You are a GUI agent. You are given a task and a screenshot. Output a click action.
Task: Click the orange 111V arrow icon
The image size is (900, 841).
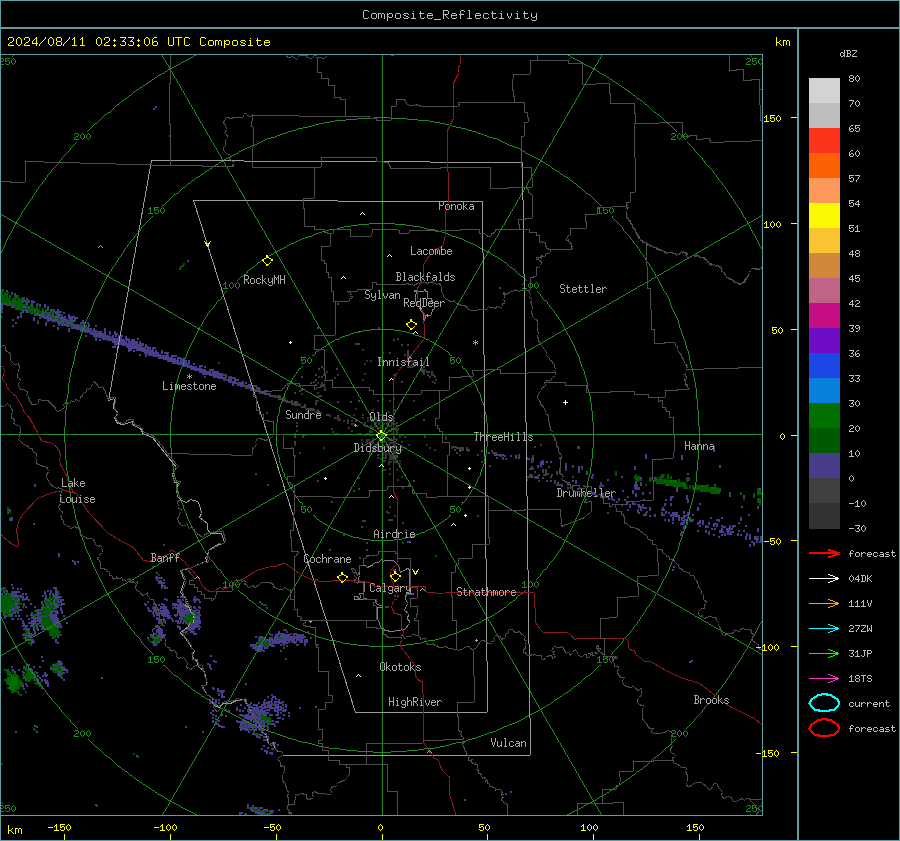(x=824, y=603)
